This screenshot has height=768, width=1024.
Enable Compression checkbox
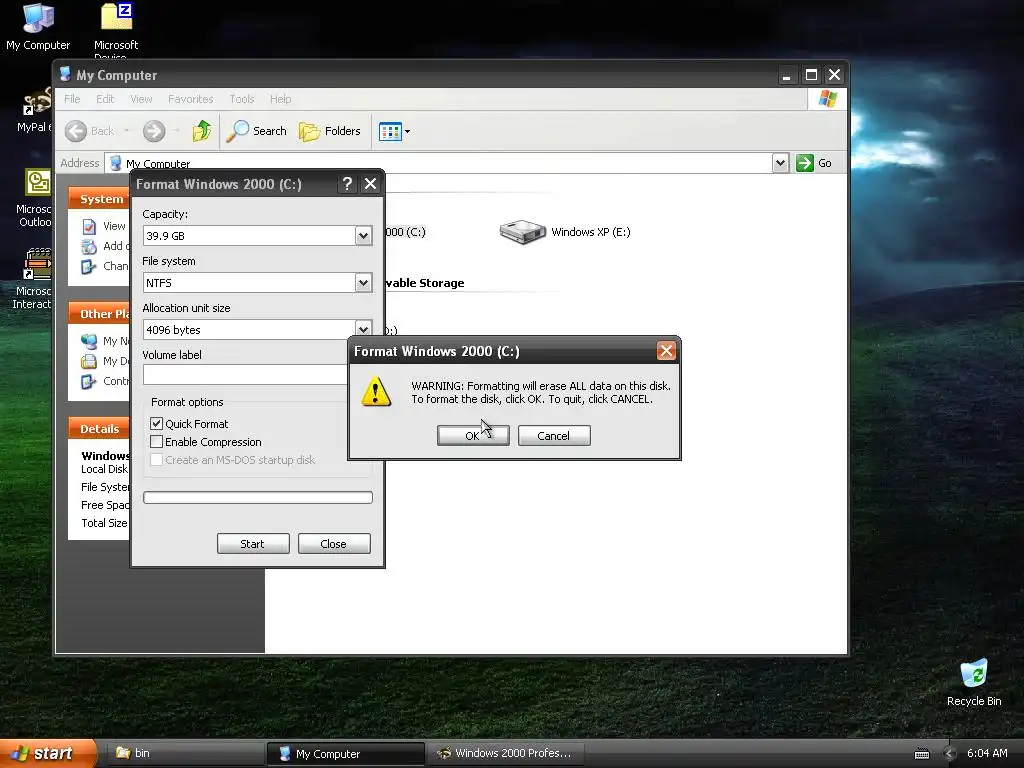click(x=157, y=441)
